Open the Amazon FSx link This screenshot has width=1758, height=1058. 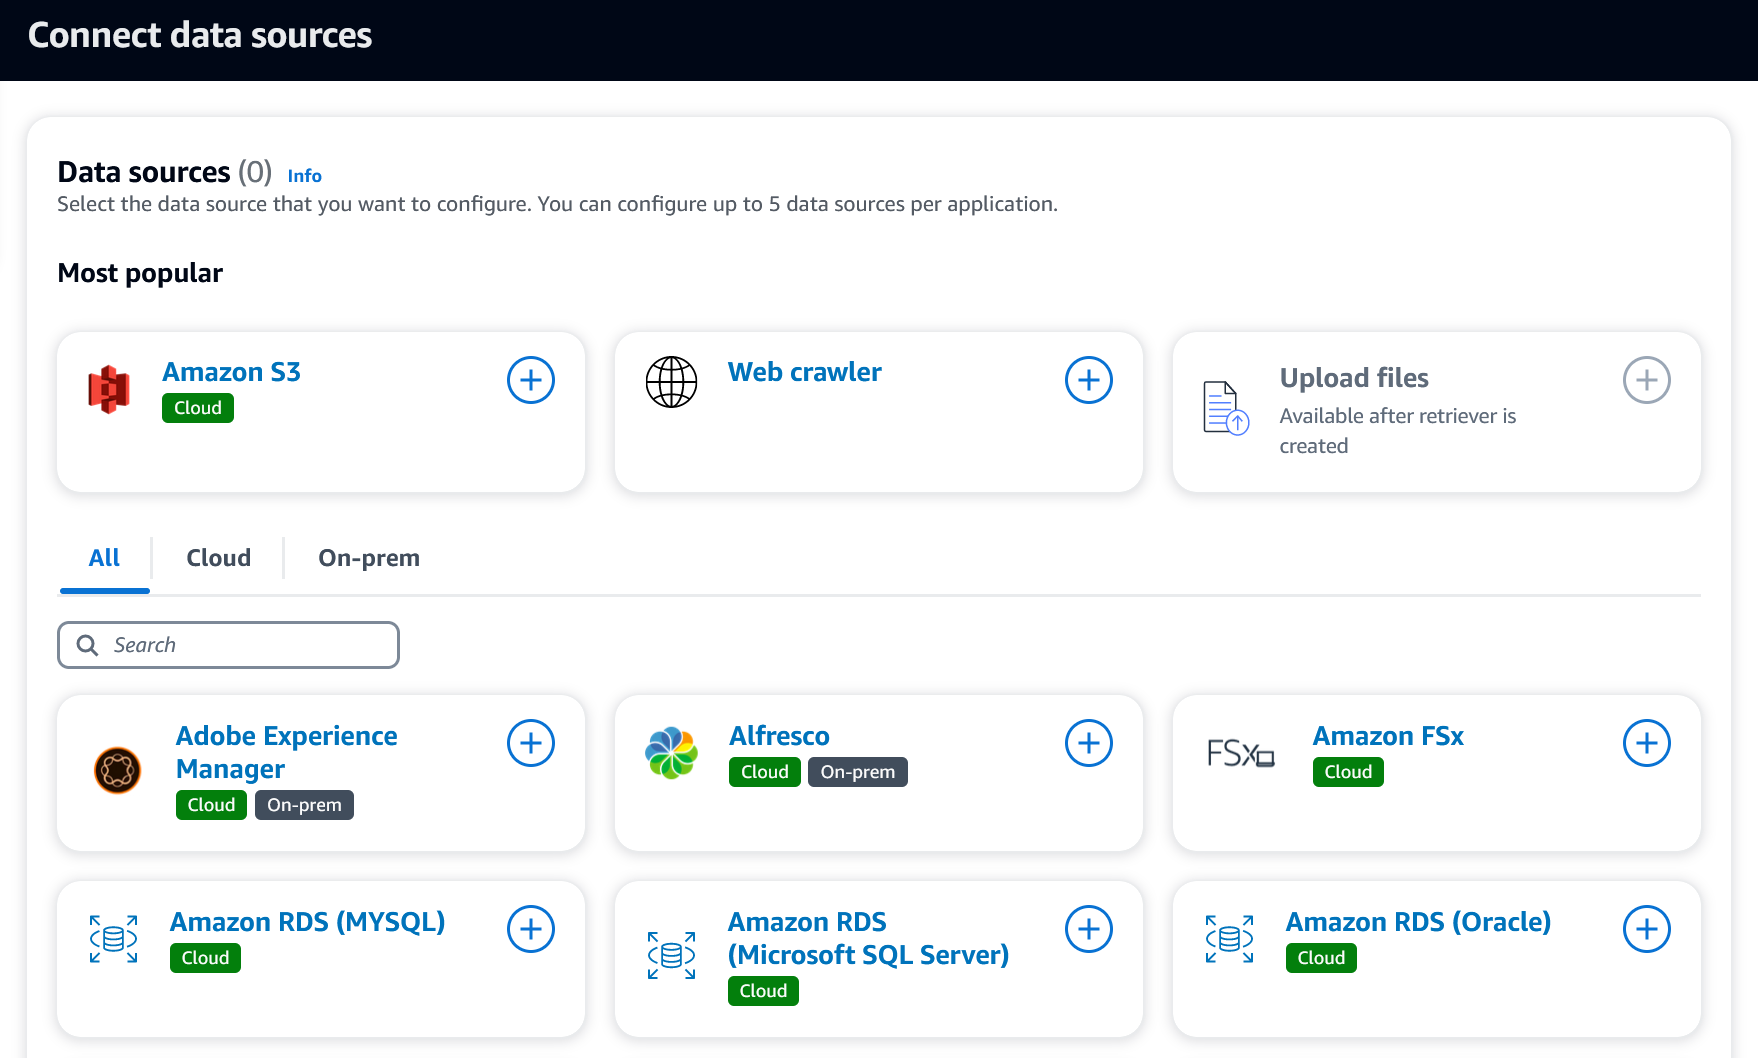pyautogui.click(x=1388, y=736)
